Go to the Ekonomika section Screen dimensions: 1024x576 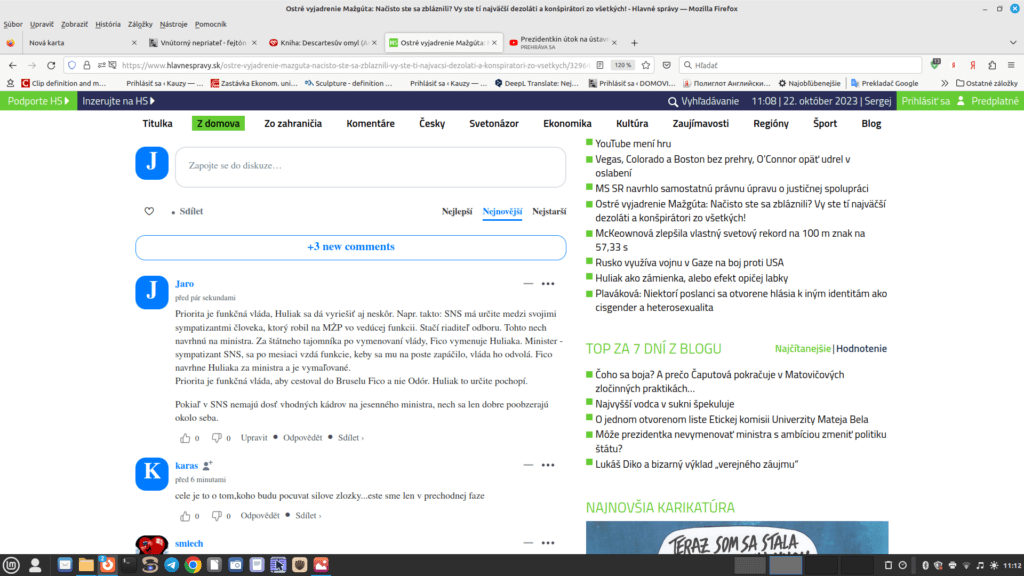tap(567, 123)
